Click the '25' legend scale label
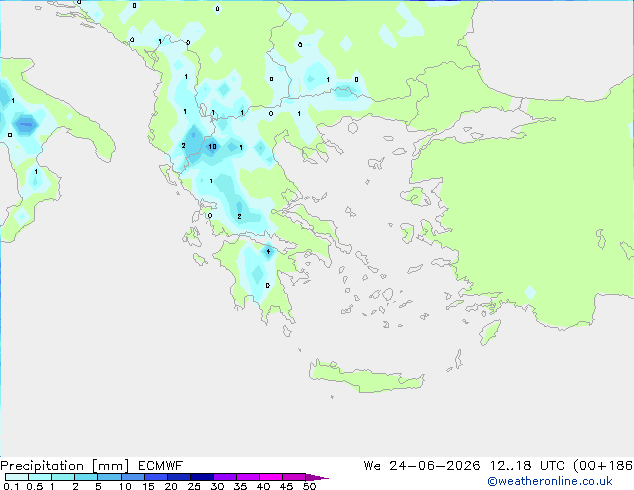 click(x=194, y=486)
